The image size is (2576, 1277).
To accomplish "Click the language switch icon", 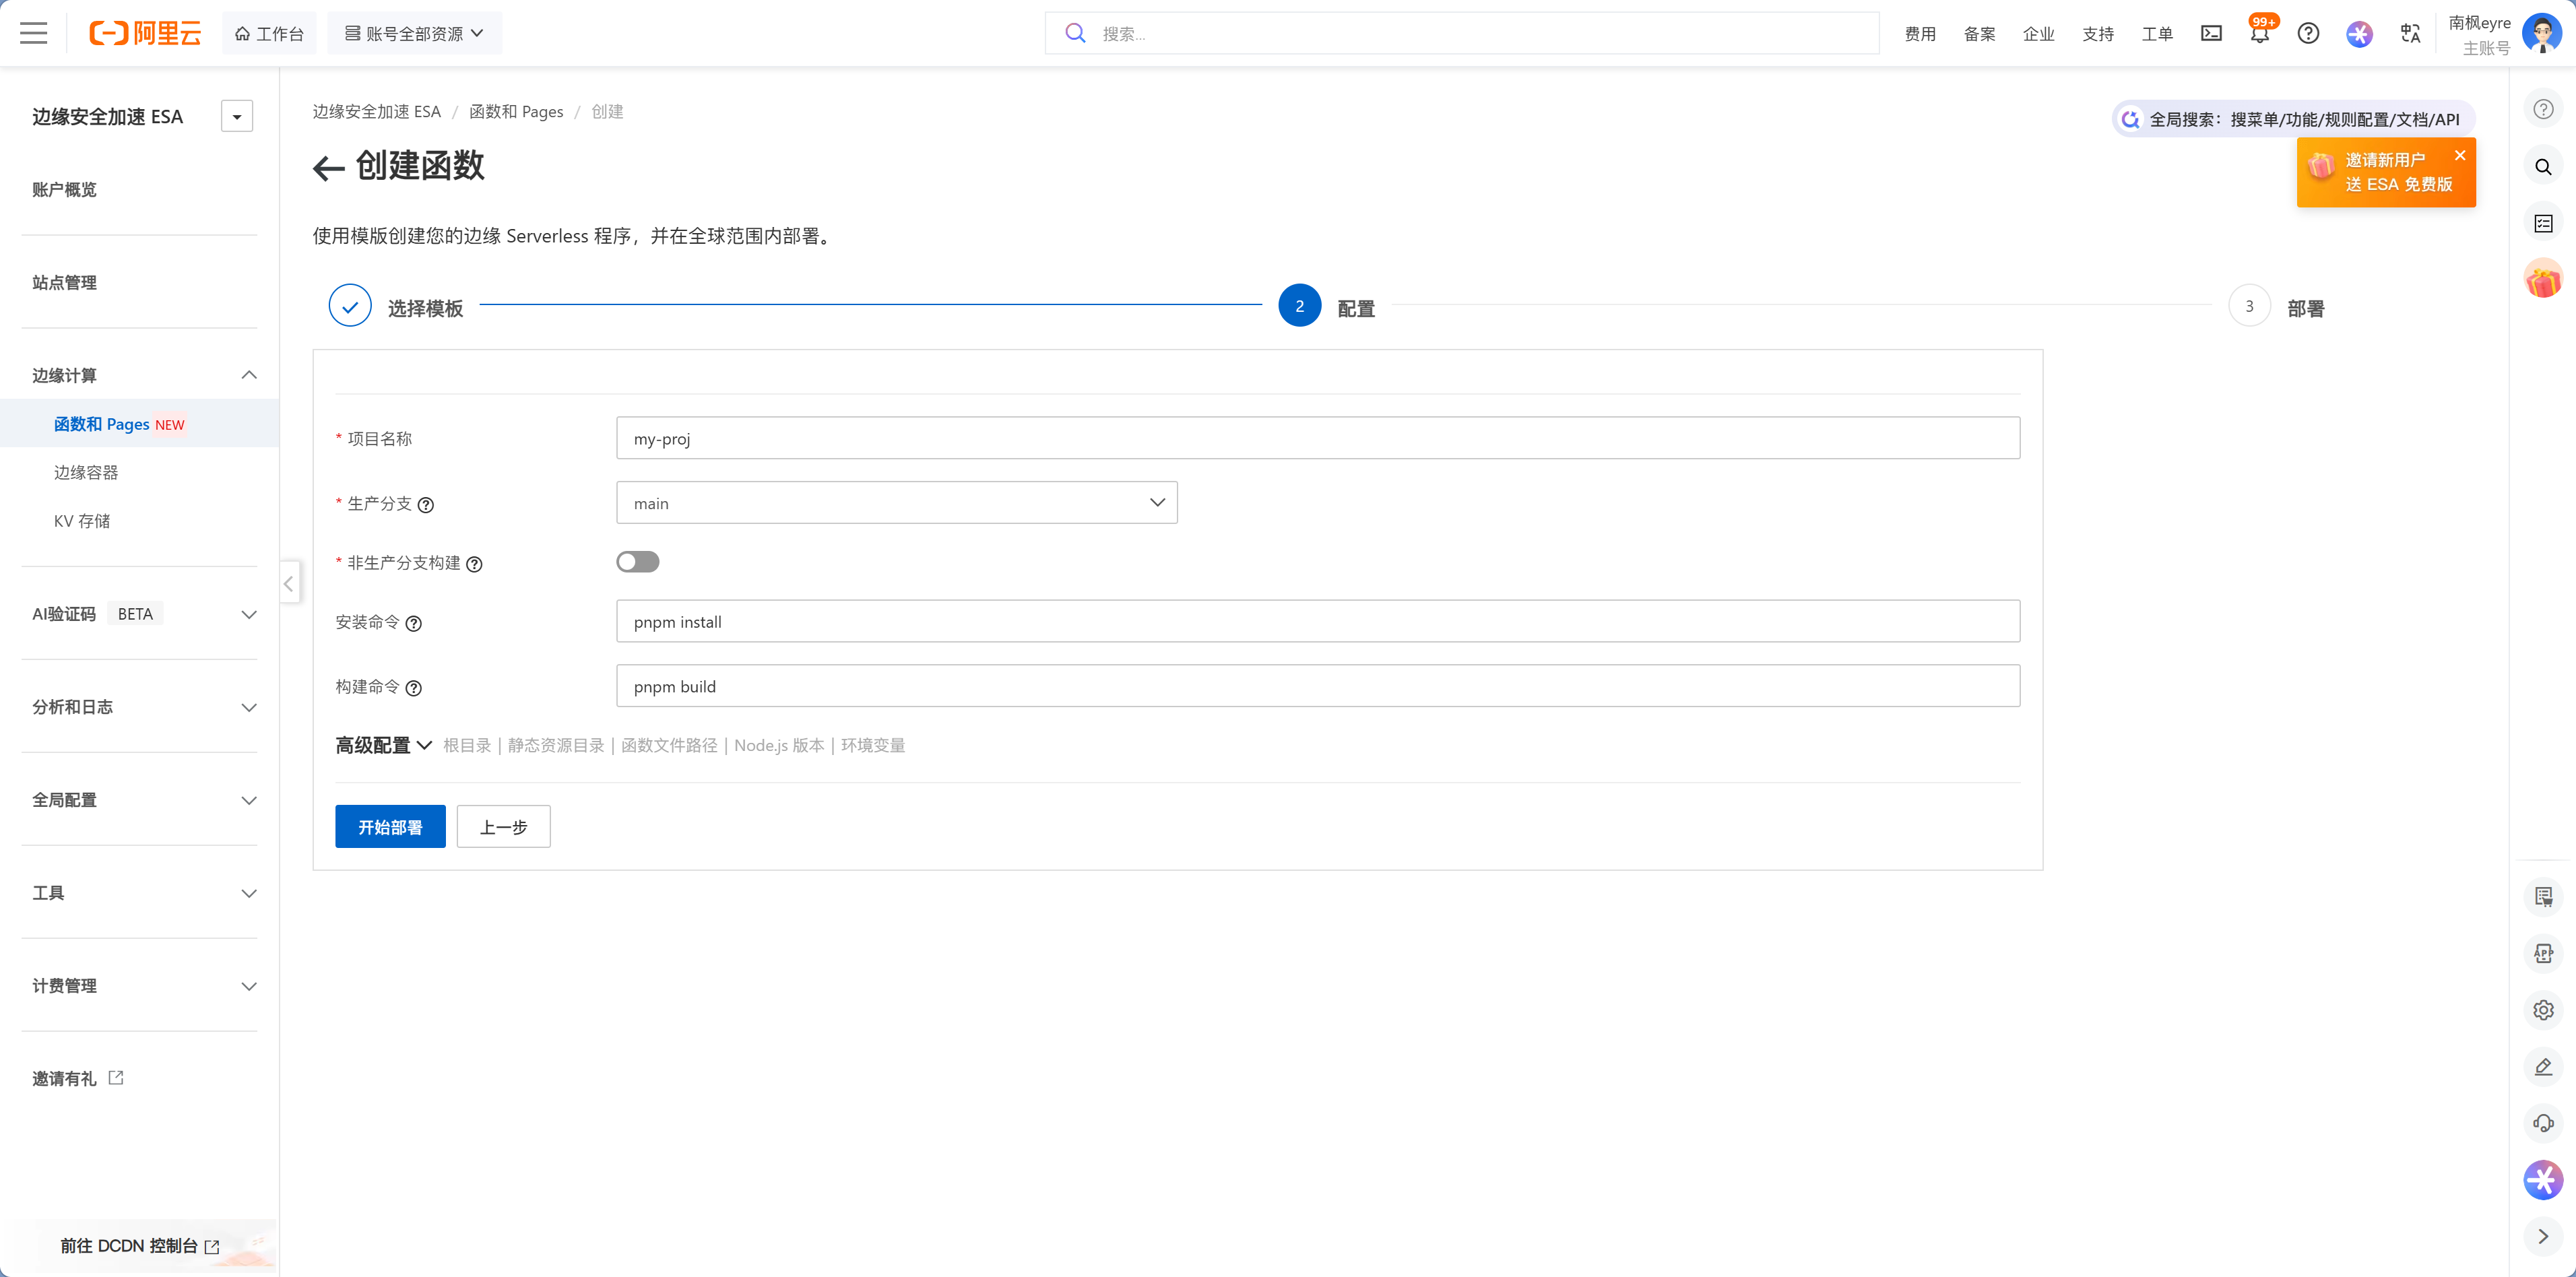I will click(2410, 33).
